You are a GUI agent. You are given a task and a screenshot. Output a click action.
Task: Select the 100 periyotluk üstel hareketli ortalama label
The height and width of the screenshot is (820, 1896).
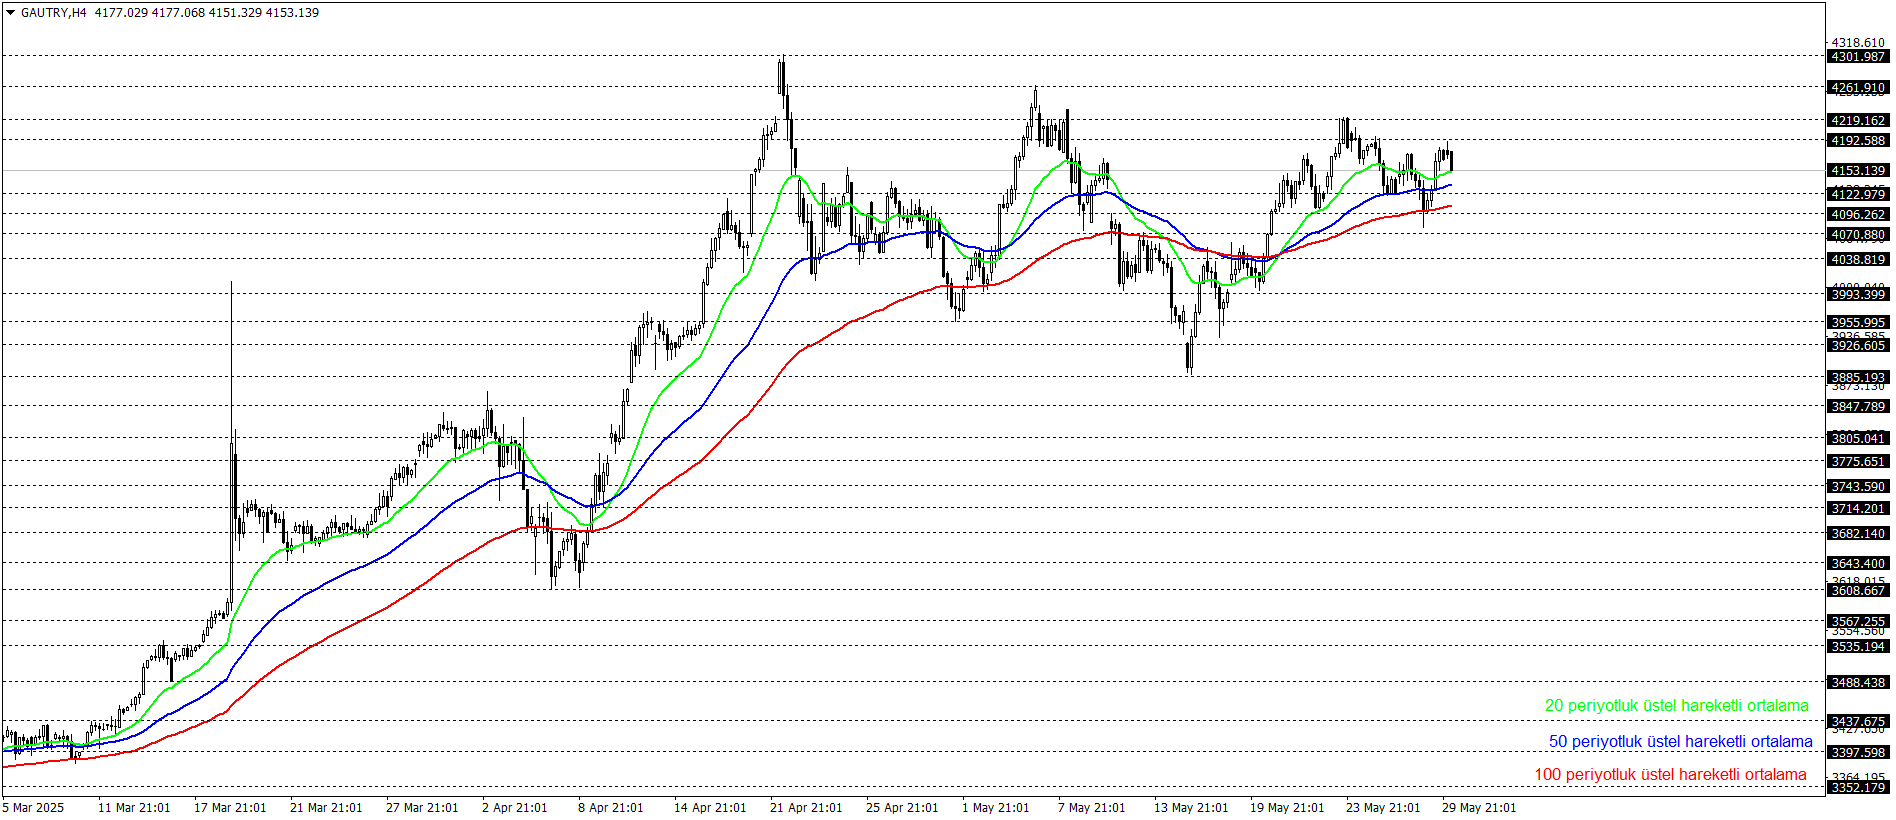click(1670, 775)
